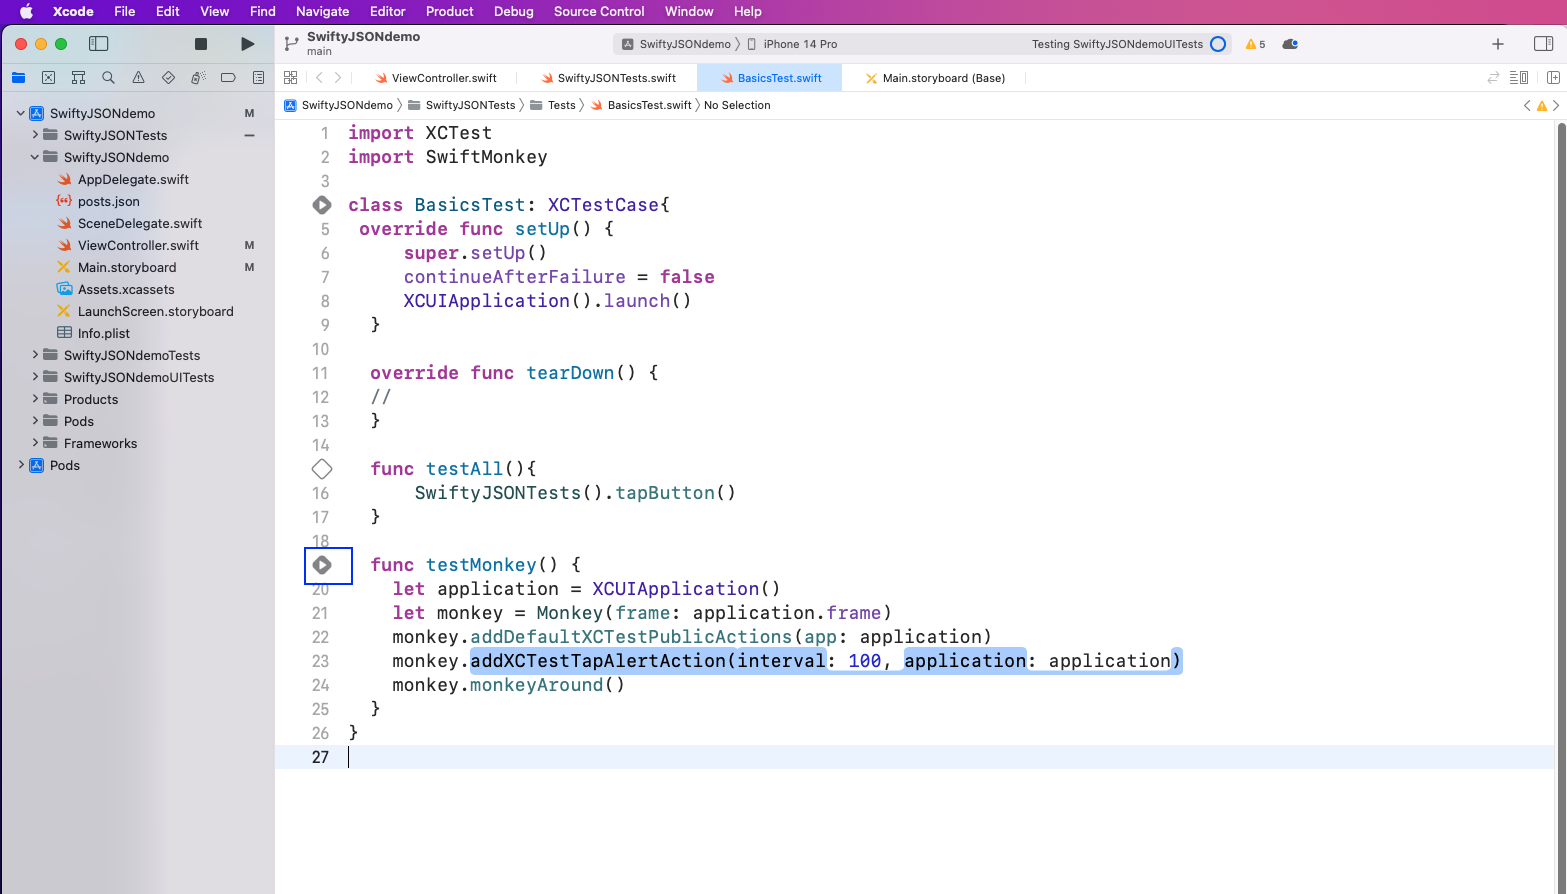Viewport: 1567px width, 894px height.
Task: Open the Report navigator
Action: tap(258, 77)
